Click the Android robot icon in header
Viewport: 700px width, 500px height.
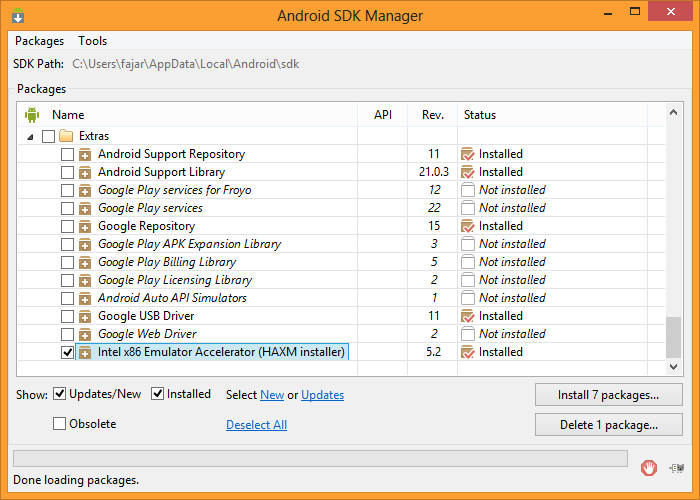pyautogui.click(x=31, y=115)
